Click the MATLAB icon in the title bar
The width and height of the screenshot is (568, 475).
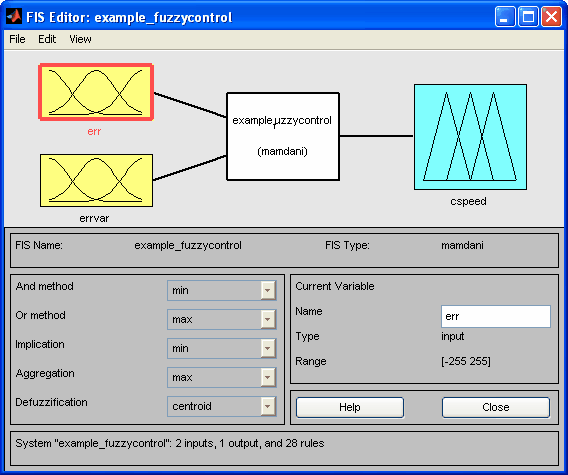(x=14, y=17)
